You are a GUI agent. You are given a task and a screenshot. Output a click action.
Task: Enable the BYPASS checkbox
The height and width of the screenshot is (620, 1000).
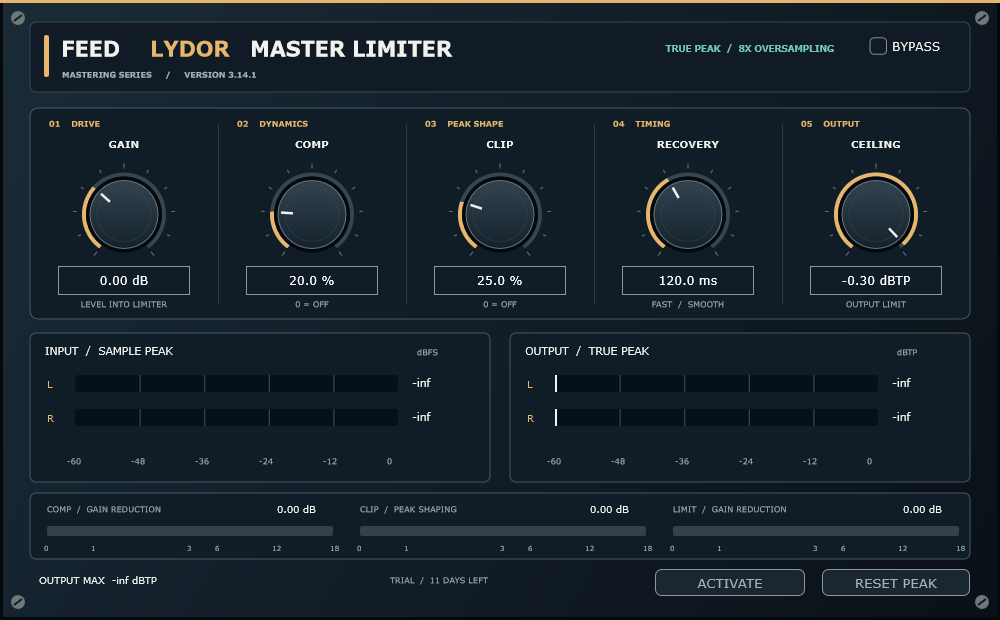878,47
